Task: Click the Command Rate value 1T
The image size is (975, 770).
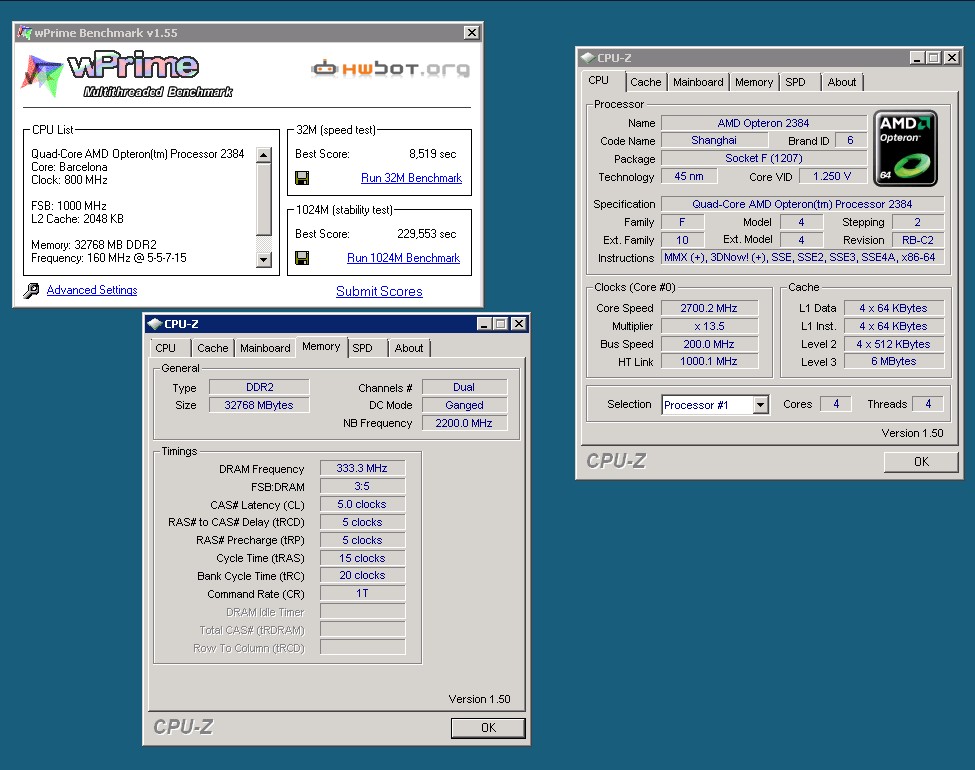Action: (x=362, y=593)
